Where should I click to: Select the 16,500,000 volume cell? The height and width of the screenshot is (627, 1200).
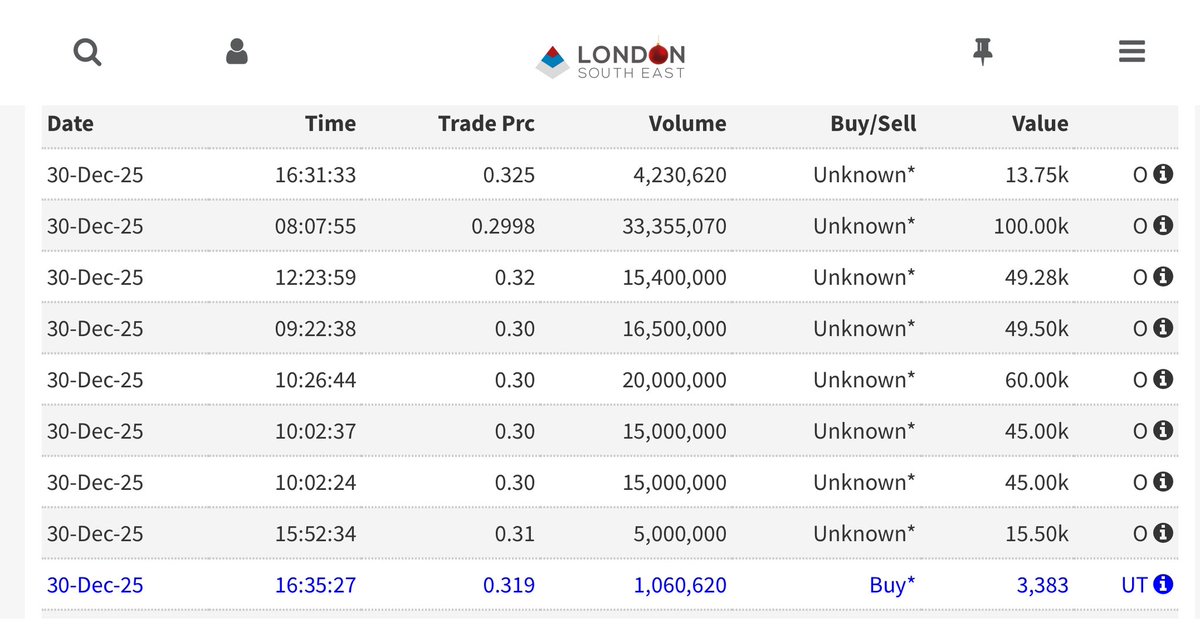pyautogui.click(x=672, y=328)
